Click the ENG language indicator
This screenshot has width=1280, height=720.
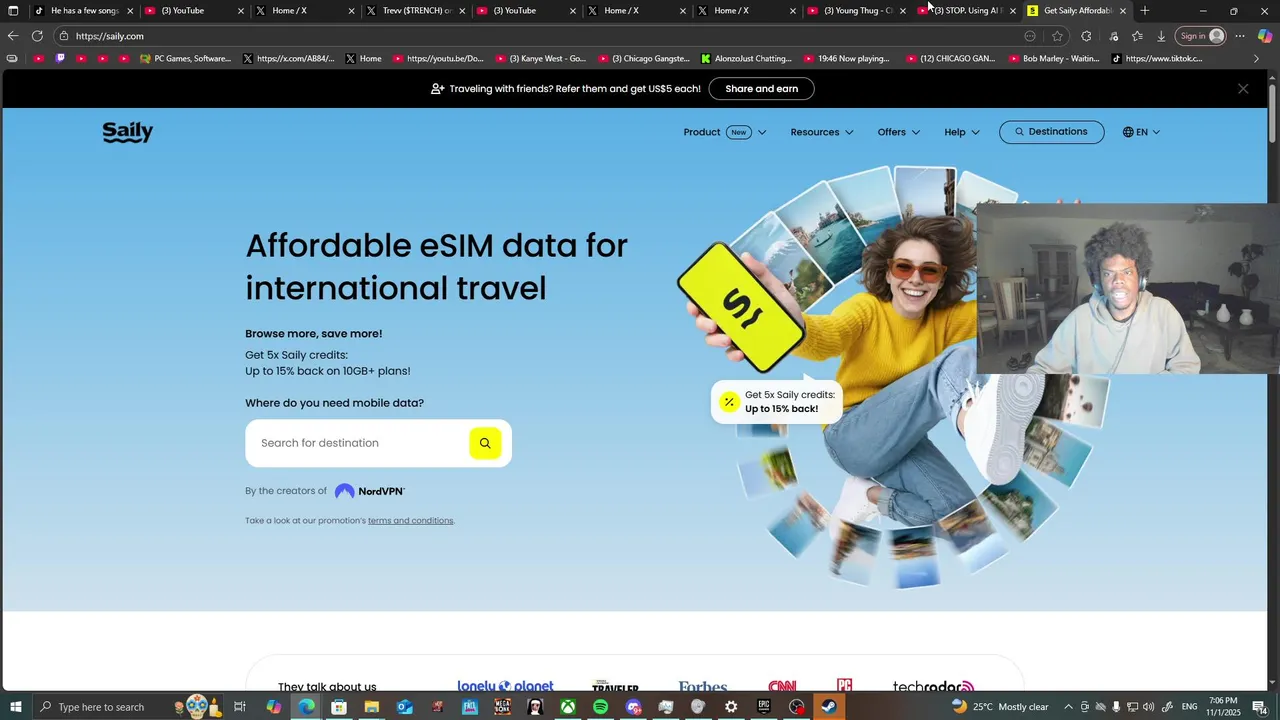click(1189, 707)
